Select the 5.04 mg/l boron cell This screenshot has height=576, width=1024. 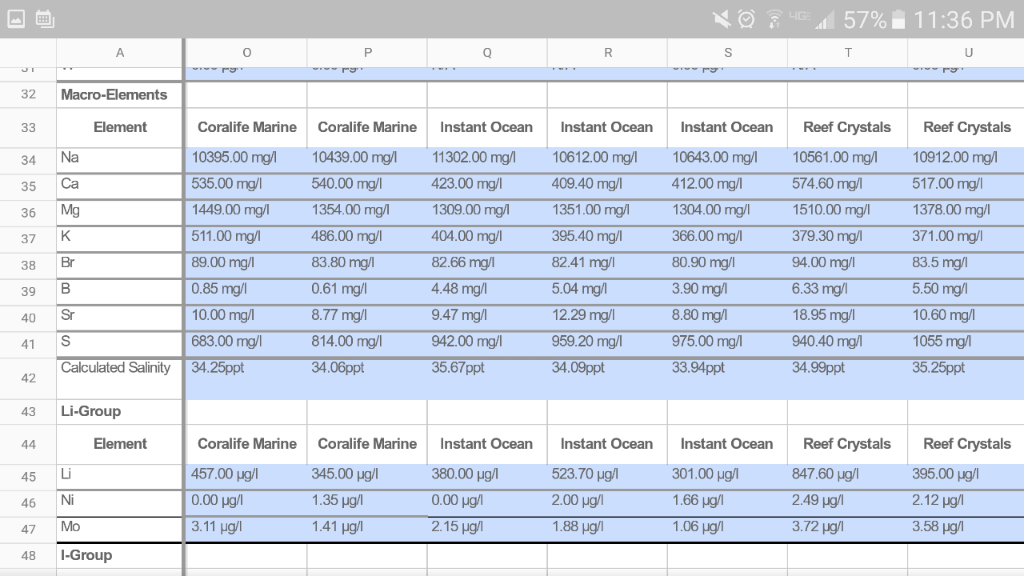pos(607,292)
